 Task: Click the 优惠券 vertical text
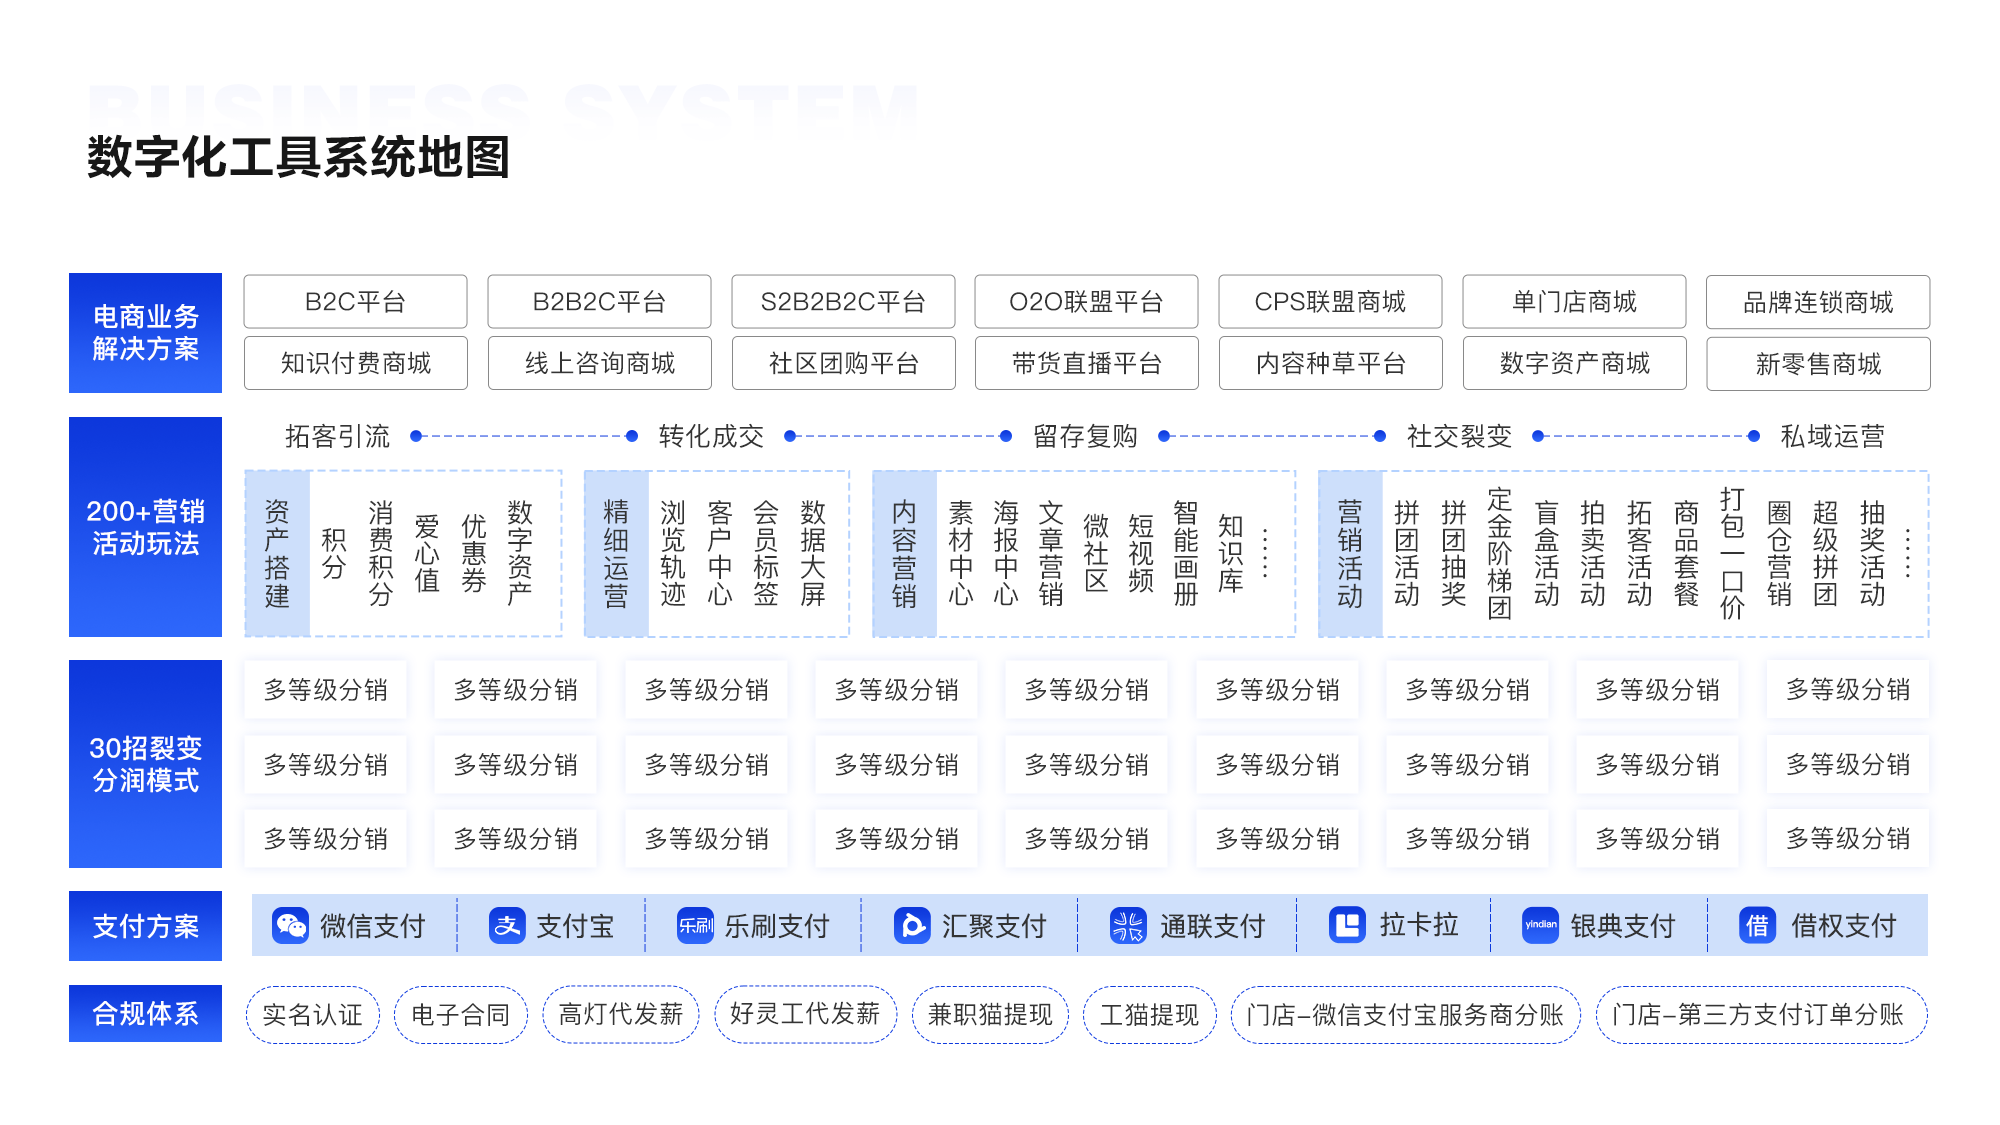[x=474, y=554]
